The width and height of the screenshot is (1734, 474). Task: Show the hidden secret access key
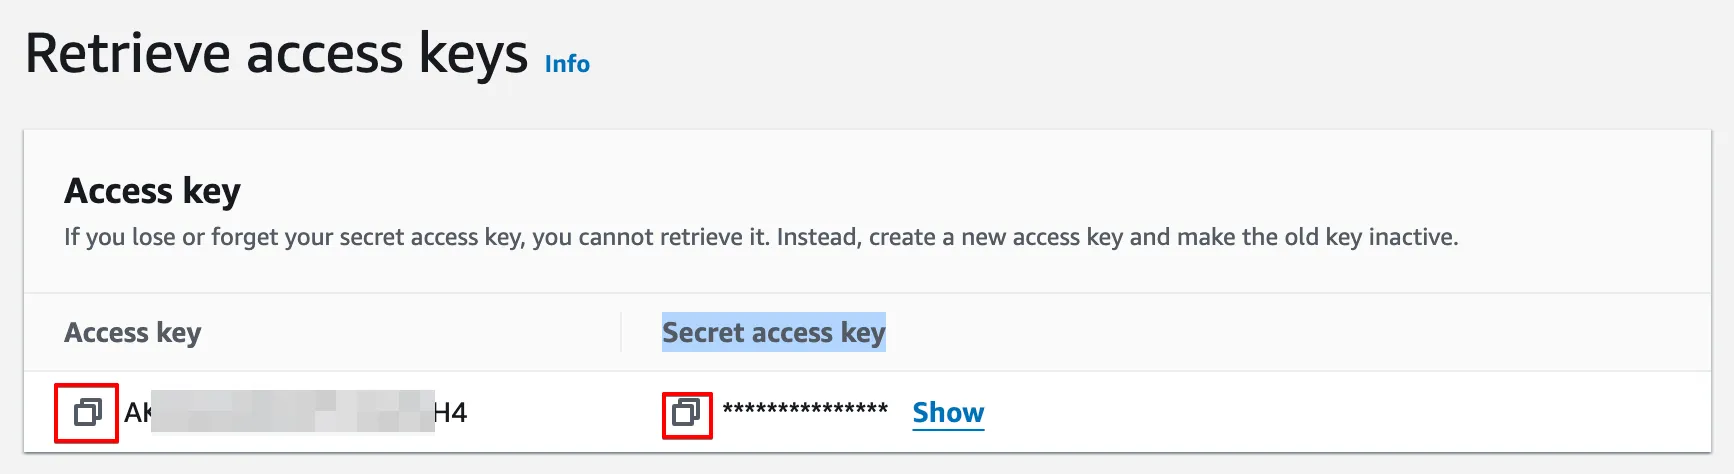[948, 412]
